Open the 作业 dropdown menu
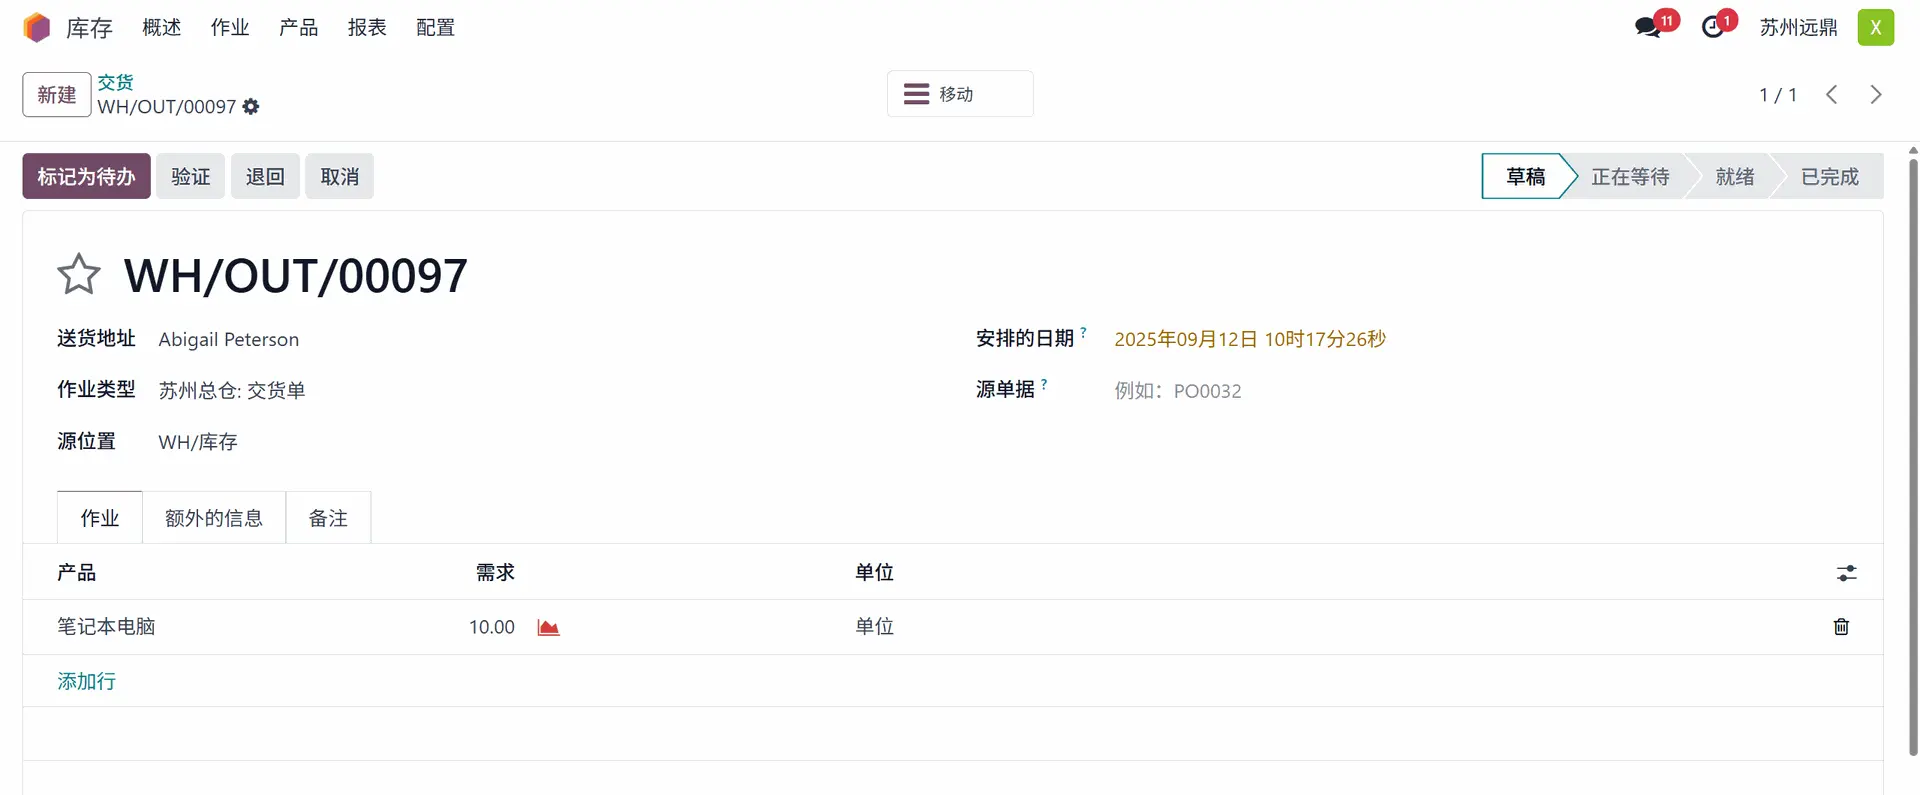The width and height of the screenshot is (1920, 795). [229, 27]
